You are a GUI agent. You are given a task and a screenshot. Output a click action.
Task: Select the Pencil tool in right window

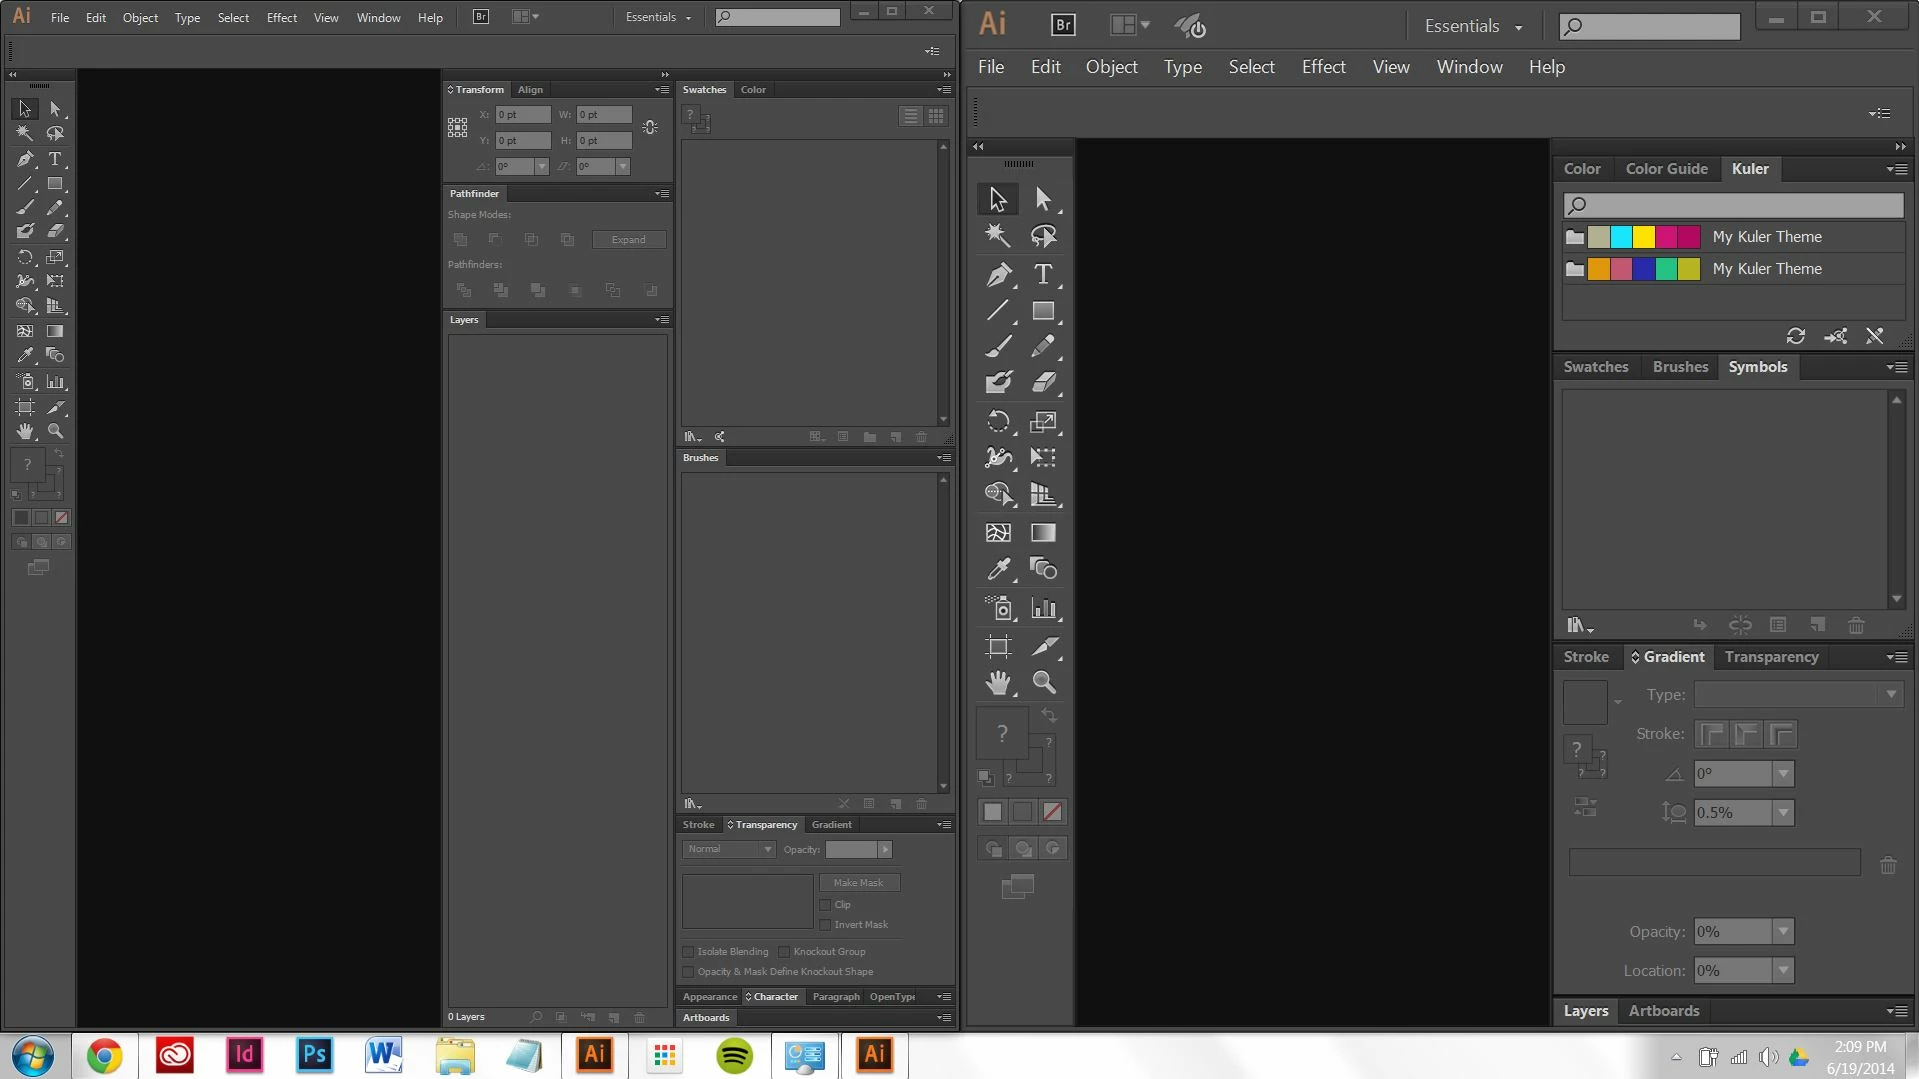[x=1043, y=347]
